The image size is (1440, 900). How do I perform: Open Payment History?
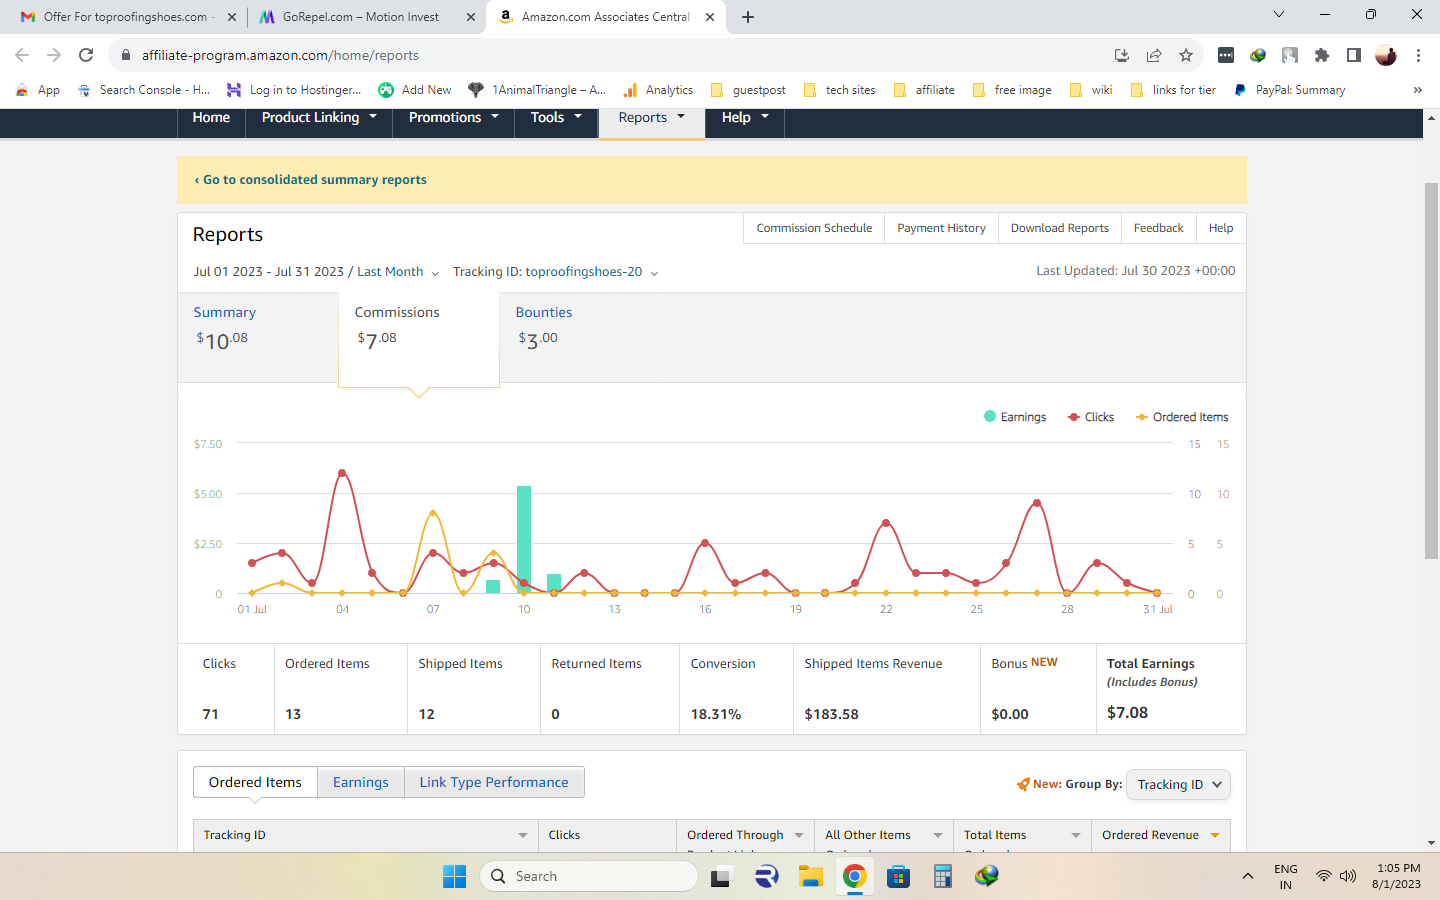941,228
